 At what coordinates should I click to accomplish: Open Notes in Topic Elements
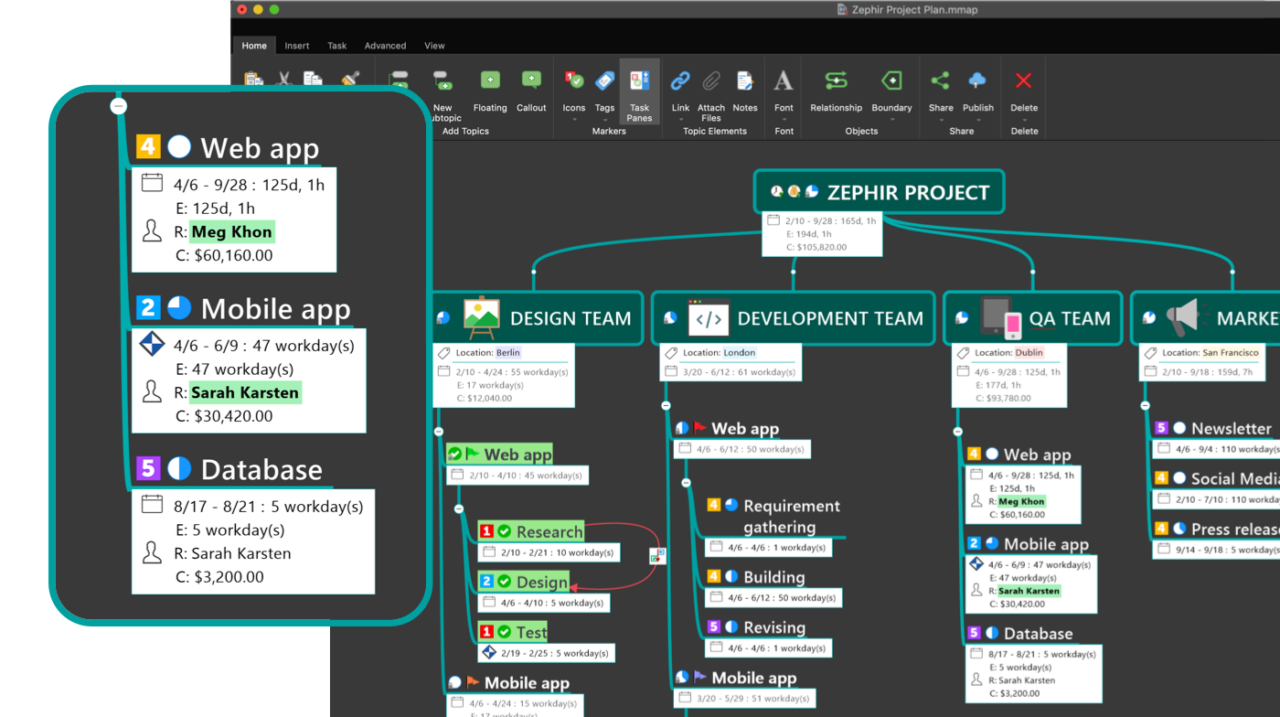coord(744,82)
